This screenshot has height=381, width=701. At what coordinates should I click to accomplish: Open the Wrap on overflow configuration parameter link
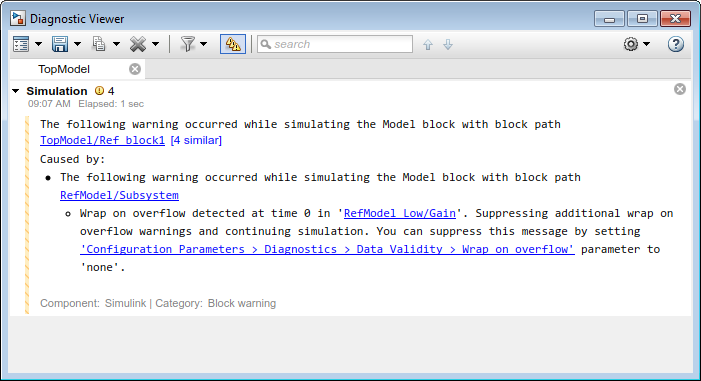point(327,249)
